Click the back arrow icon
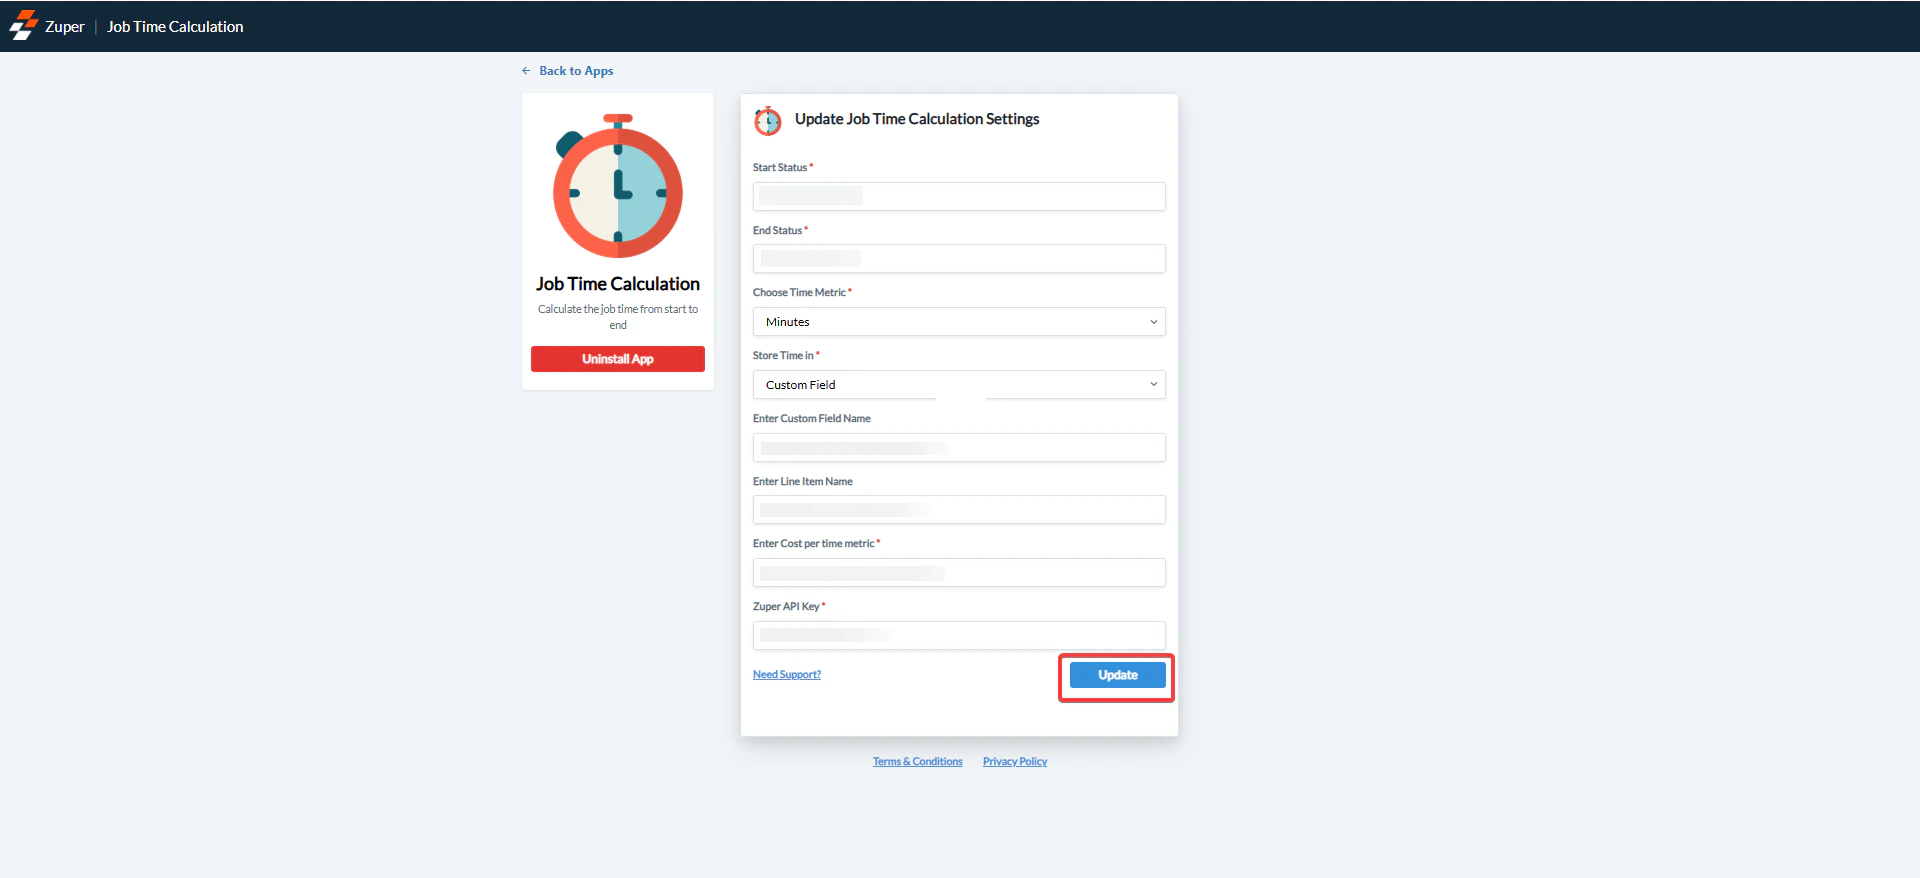 point(526,71)
